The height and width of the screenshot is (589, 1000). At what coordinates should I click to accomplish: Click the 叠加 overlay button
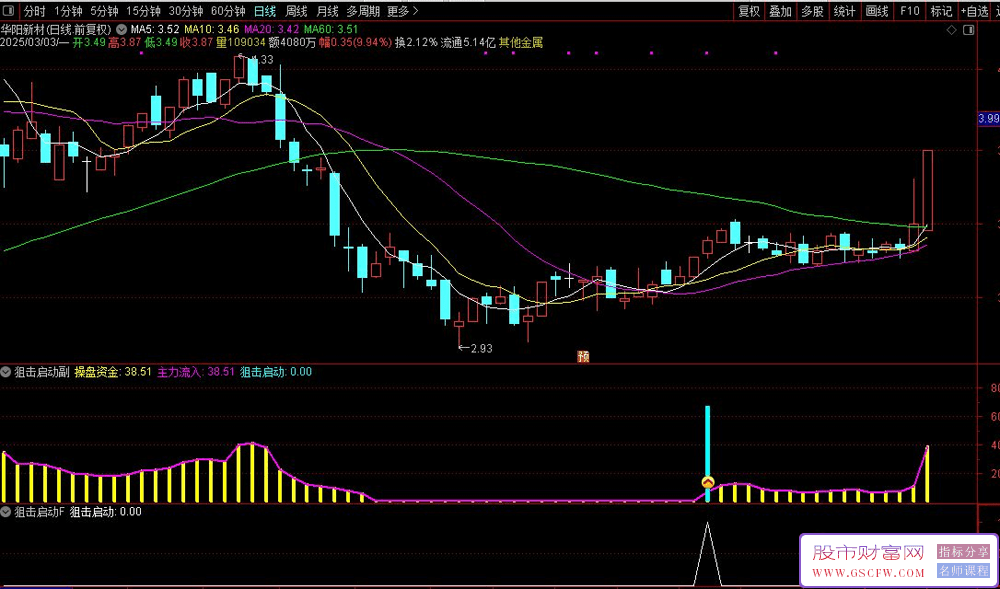point(780,11)
